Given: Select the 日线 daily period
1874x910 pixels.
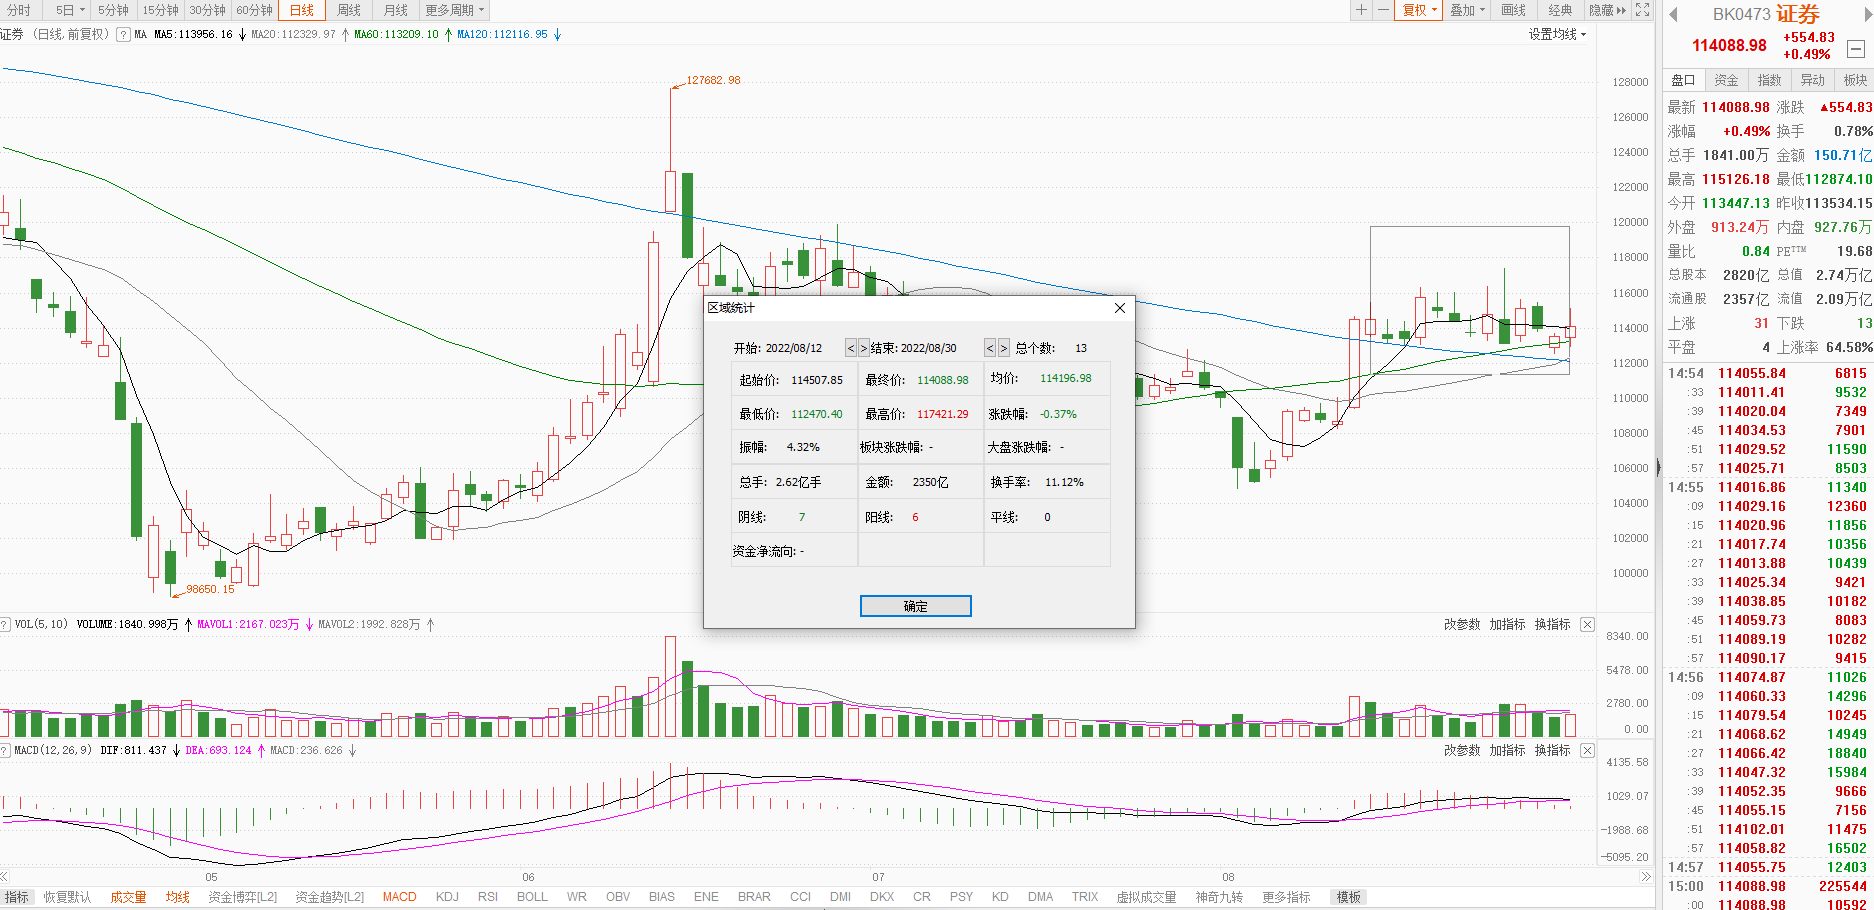Looking at the screenshot, I should click(302, 10).
